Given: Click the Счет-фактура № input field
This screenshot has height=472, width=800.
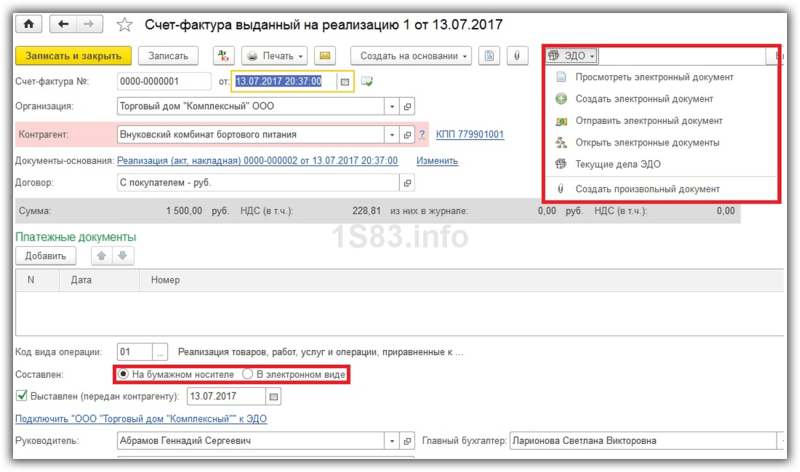Looking at the screenshot, I should coord(164,81).
